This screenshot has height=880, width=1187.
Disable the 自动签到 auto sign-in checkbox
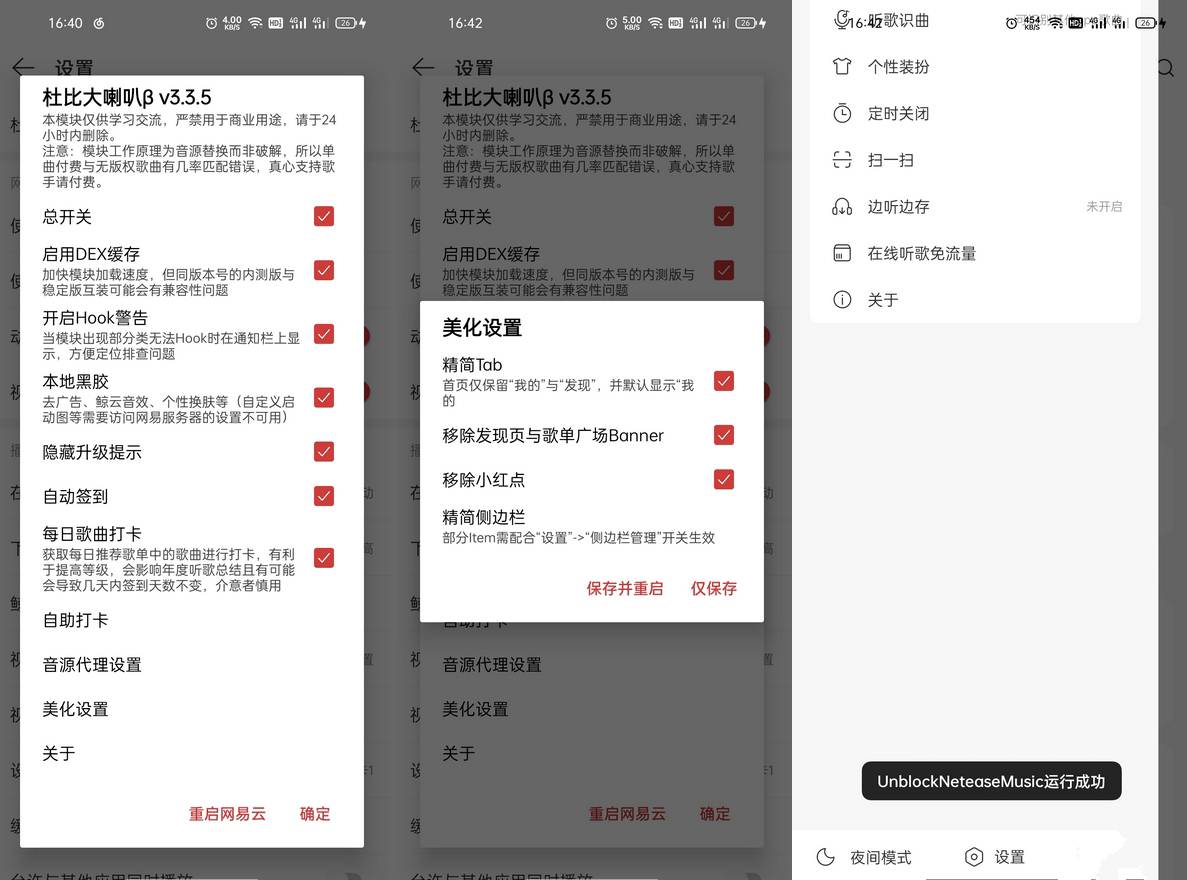tap(323, 496)
